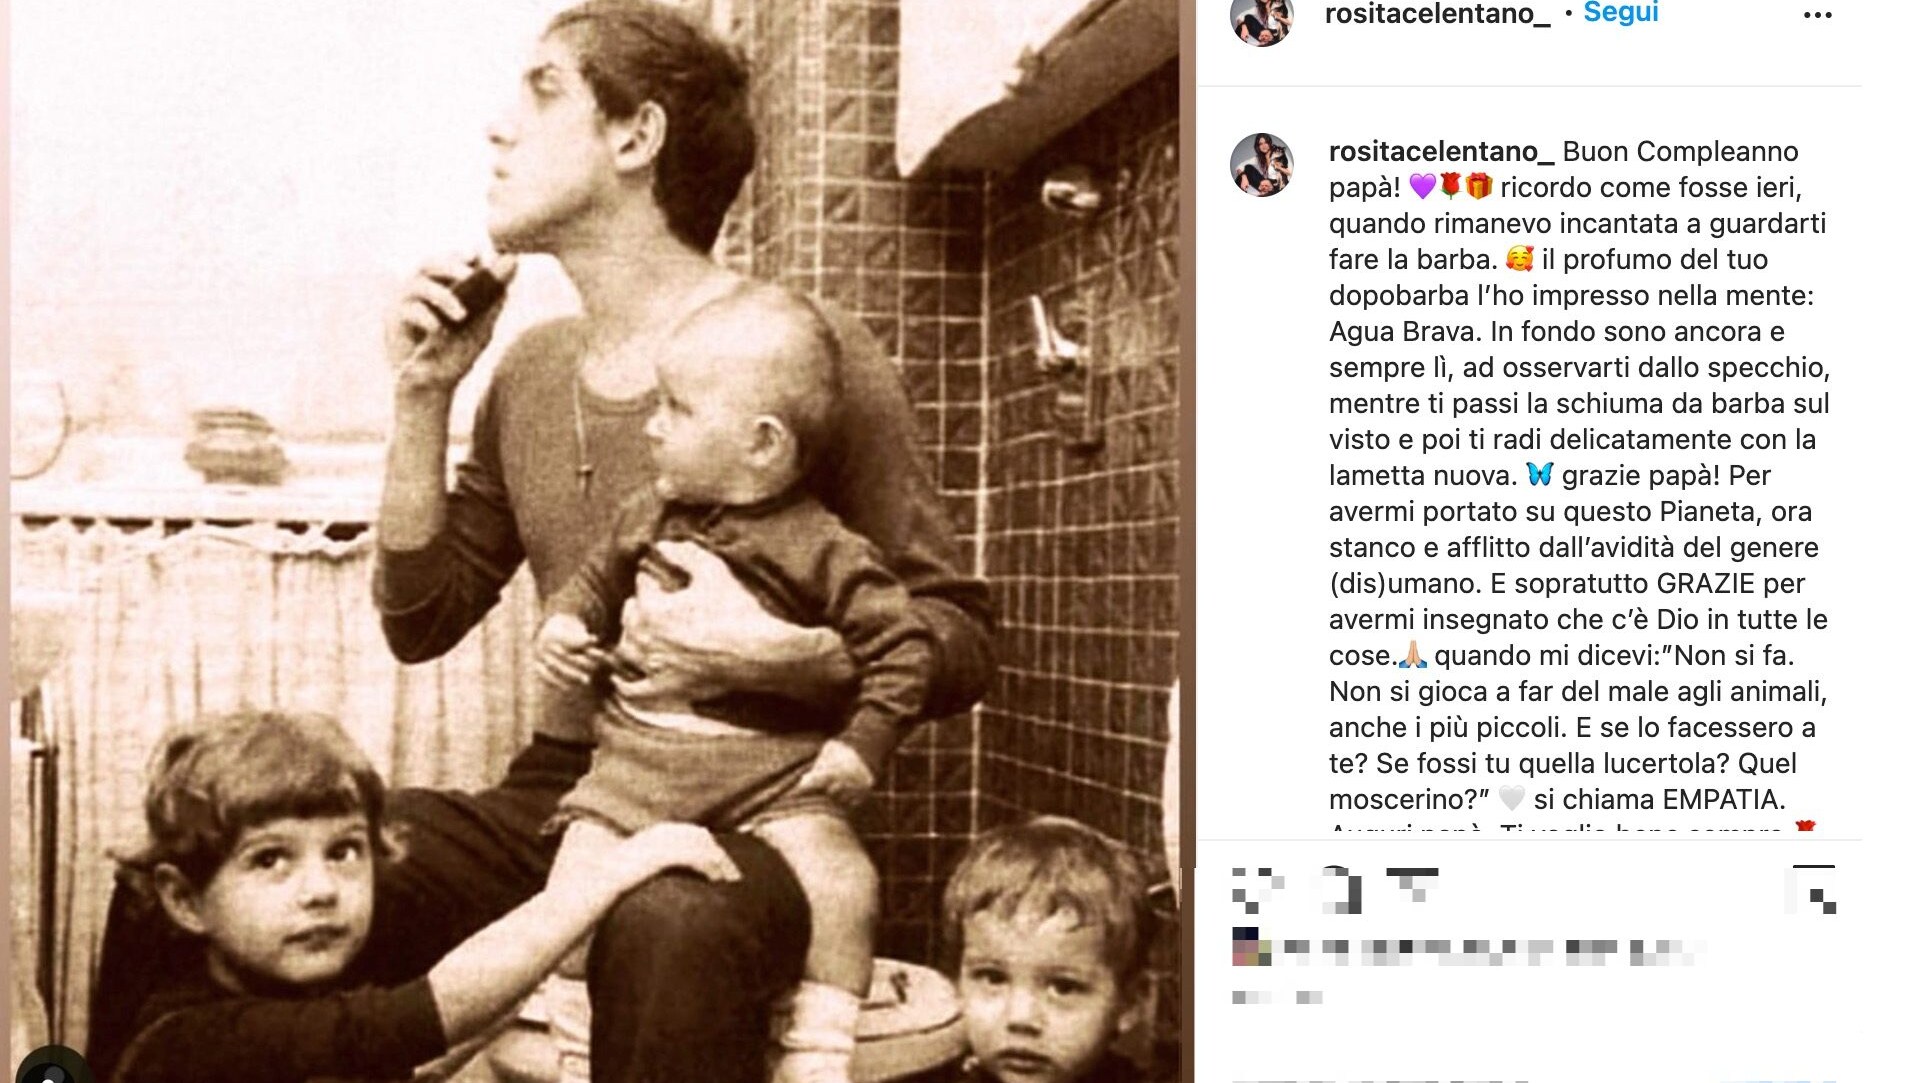This screenshot has height=1083, width=1926.
Task: Click the blurred post date text
Action: point(1277,997)
